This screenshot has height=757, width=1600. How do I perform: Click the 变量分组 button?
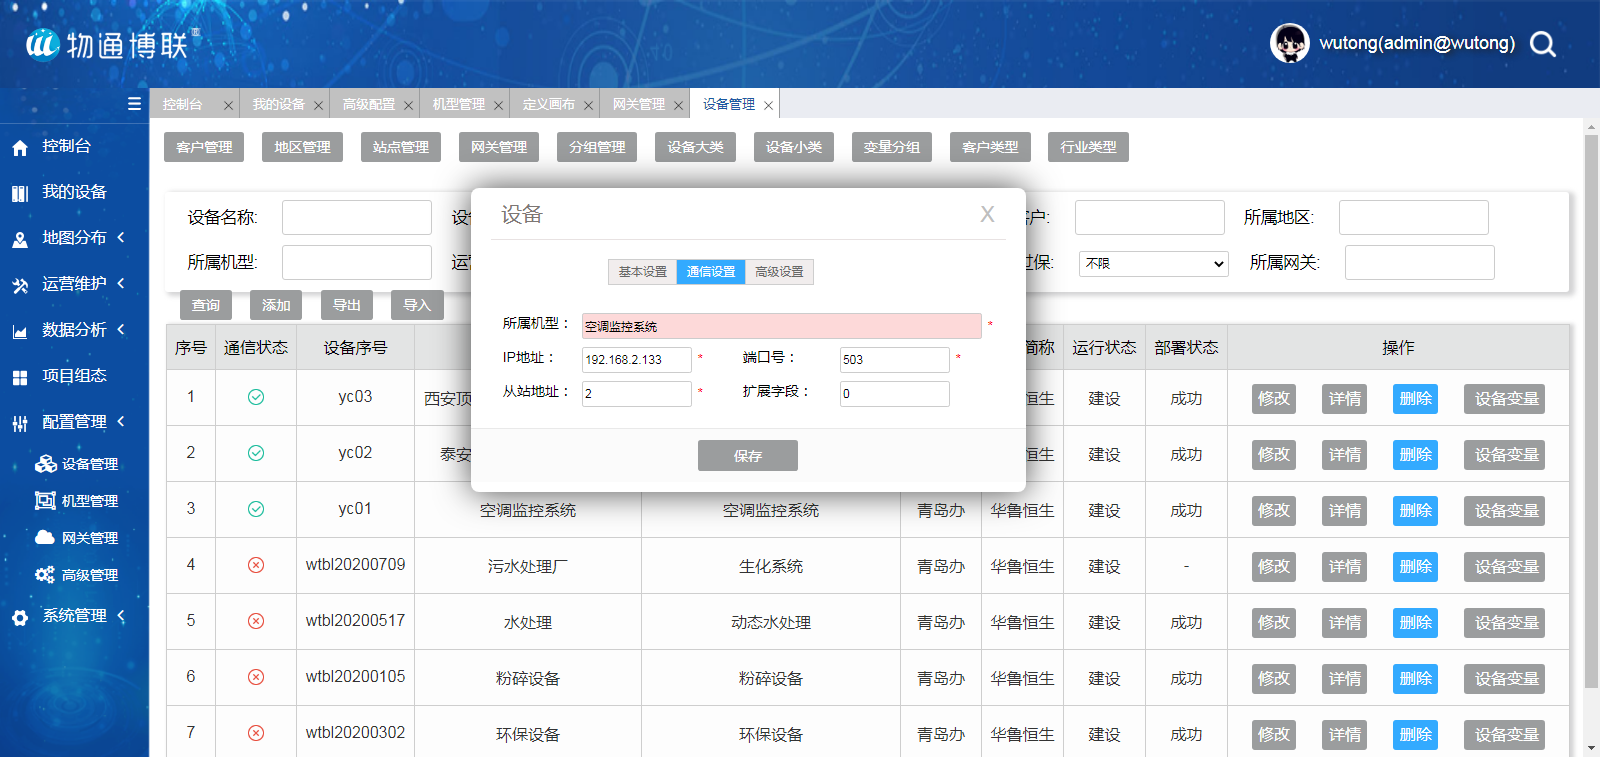click(x=892, y=147)
